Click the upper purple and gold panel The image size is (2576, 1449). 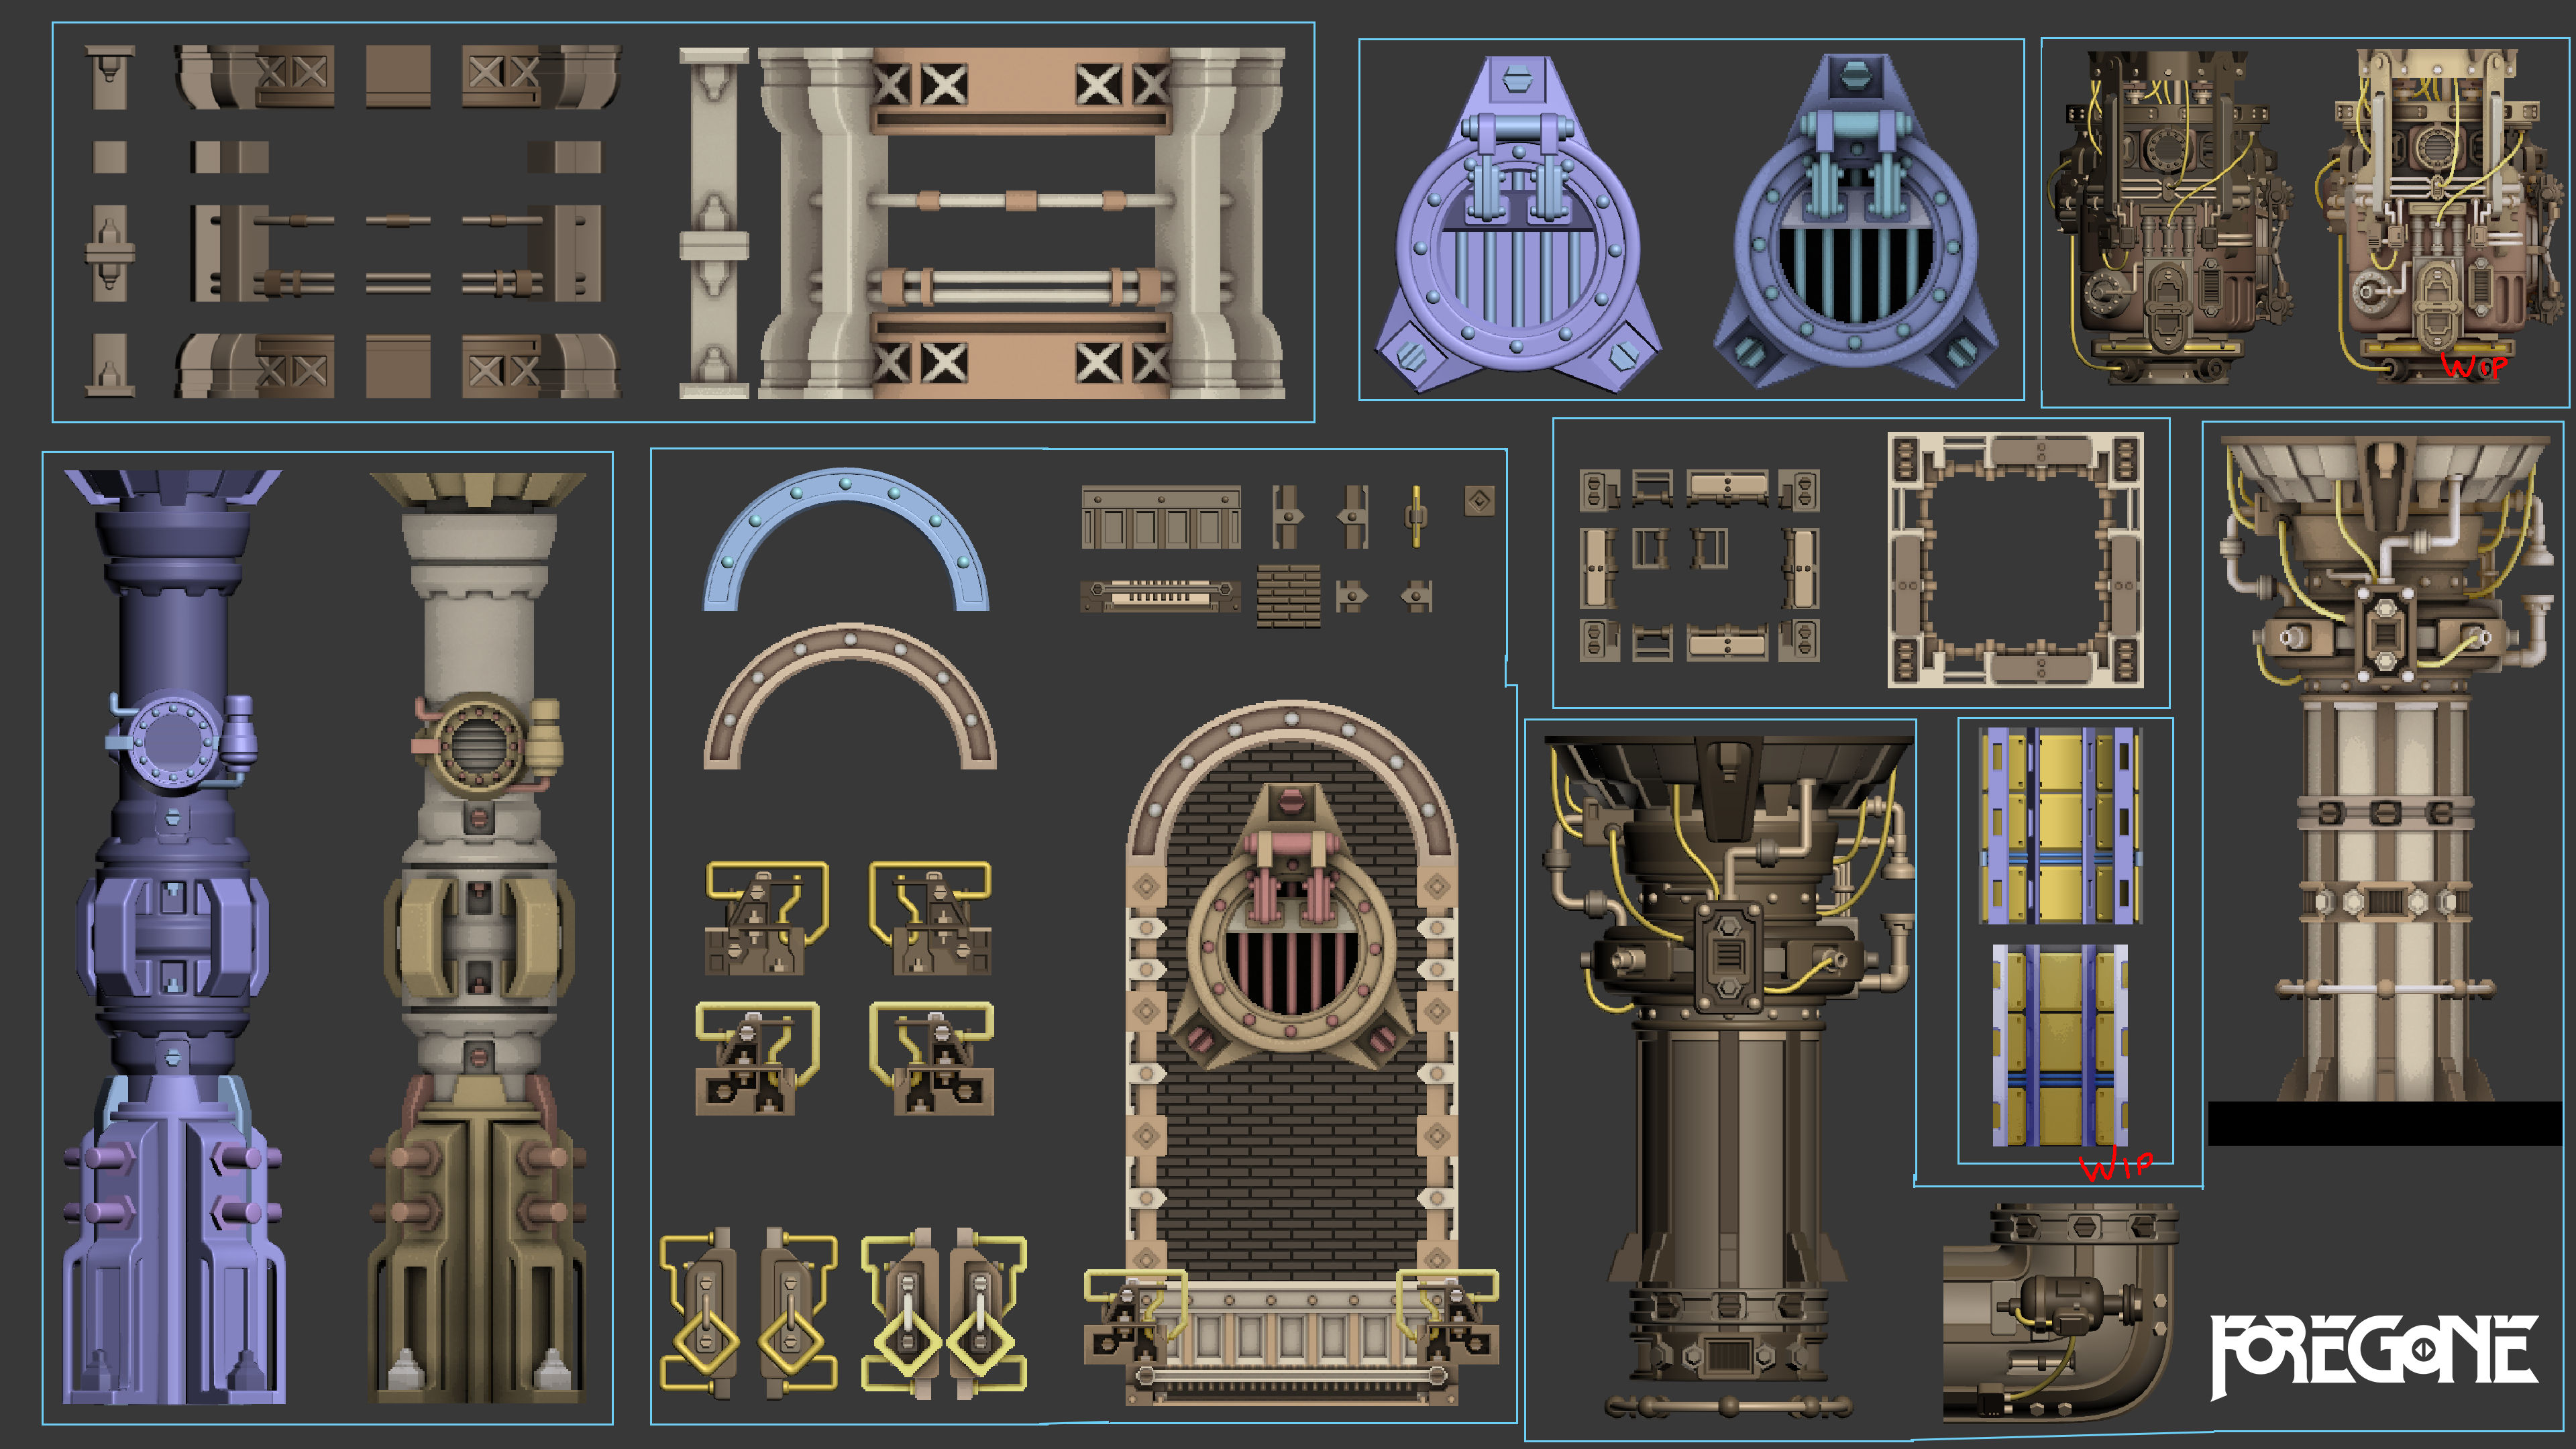2060,826
